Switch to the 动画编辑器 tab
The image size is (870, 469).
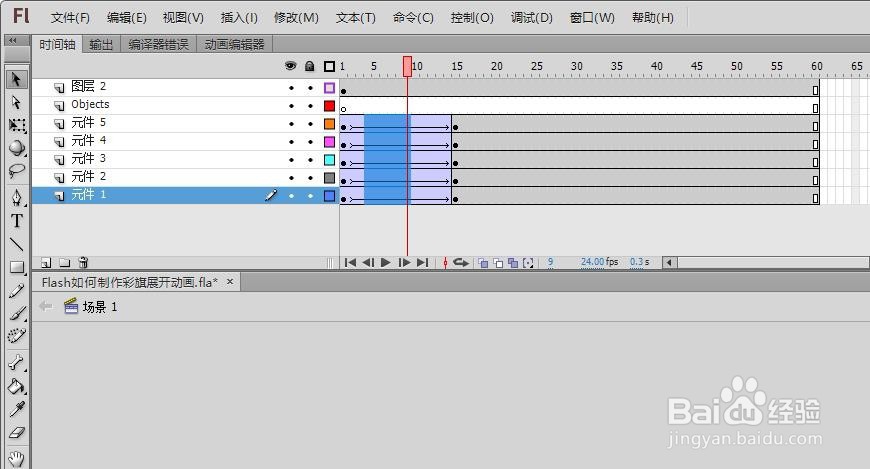coord(235,44)
